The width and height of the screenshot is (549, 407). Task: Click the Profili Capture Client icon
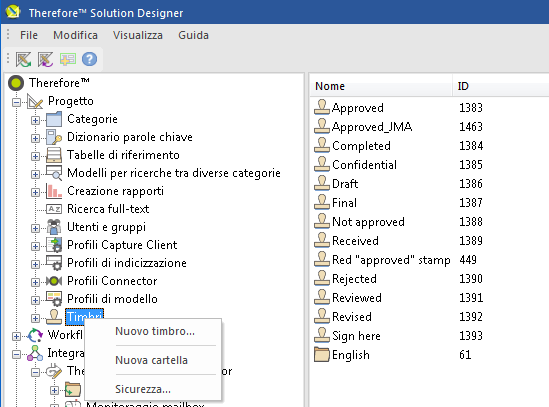point(54,245)
